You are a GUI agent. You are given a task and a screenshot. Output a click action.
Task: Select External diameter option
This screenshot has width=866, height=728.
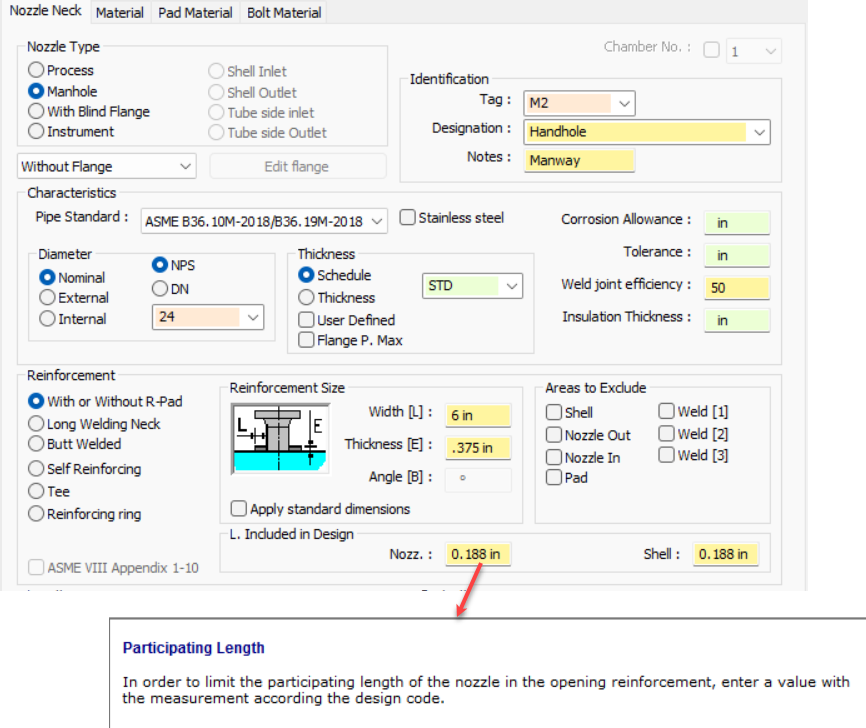pos(74,298)
